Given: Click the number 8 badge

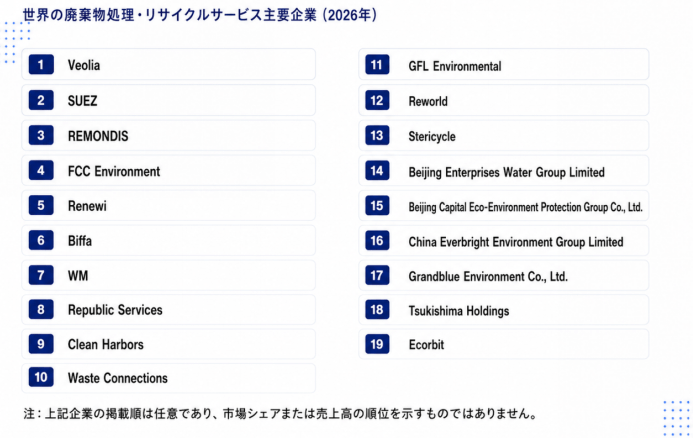Looking at the screenshot, I should pos(41,309).
